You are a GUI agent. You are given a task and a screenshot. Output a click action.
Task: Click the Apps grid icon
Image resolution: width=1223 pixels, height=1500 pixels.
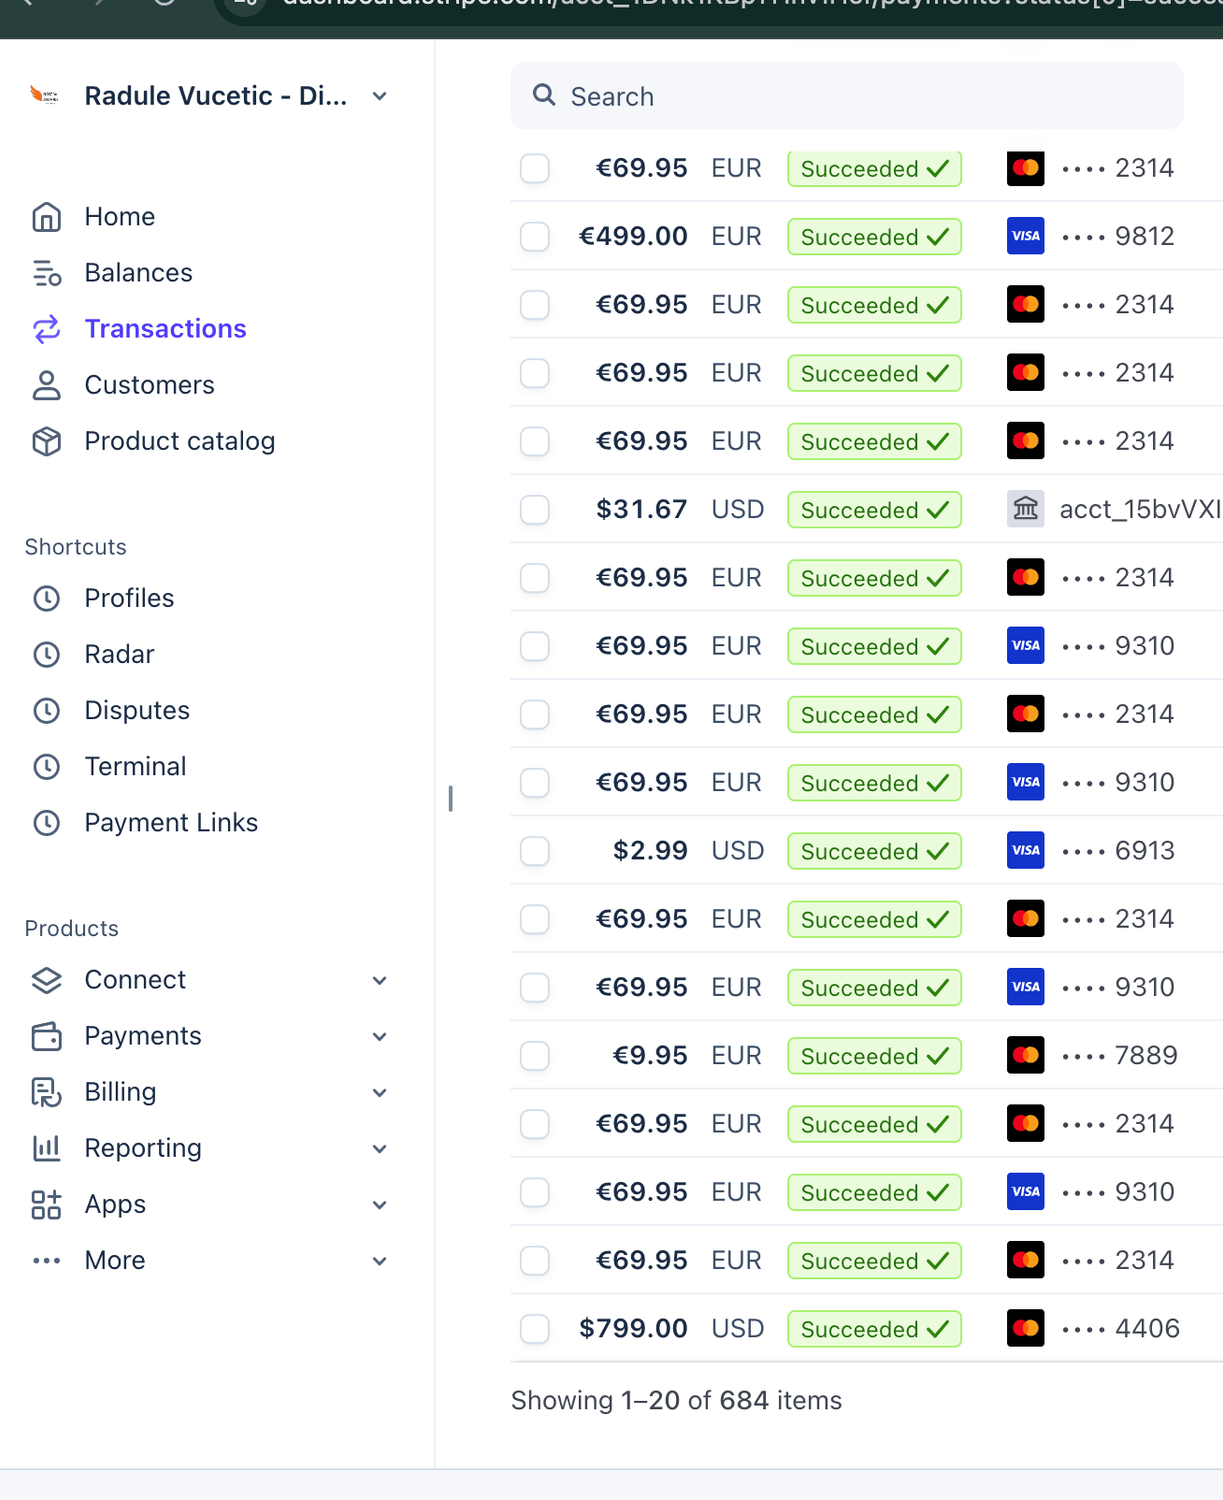[x=46, y=1204]
